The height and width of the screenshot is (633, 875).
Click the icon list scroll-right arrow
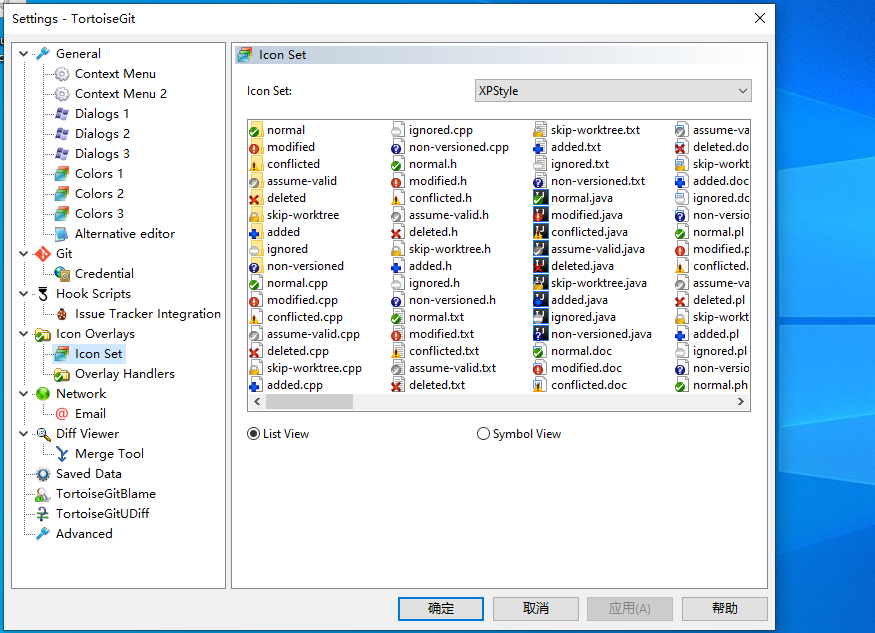point(741,401)
